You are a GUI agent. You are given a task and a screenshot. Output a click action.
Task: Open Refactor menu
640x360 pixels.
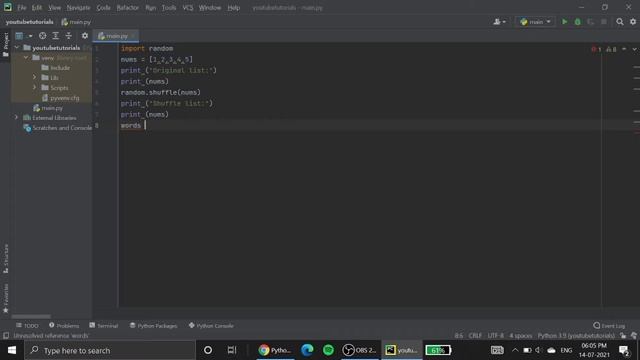[x=128, y=8]
